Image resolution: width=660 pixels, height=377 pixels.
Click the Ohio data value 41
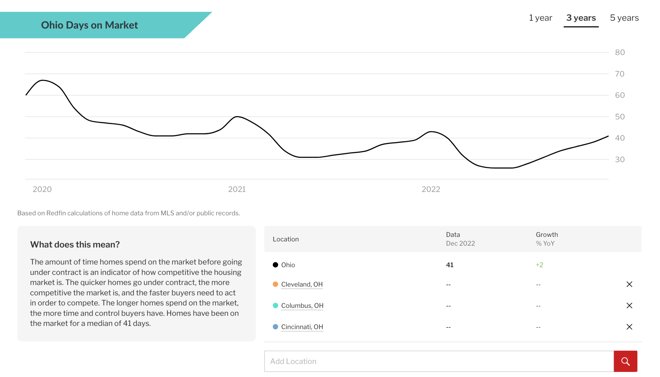(450, 265)
